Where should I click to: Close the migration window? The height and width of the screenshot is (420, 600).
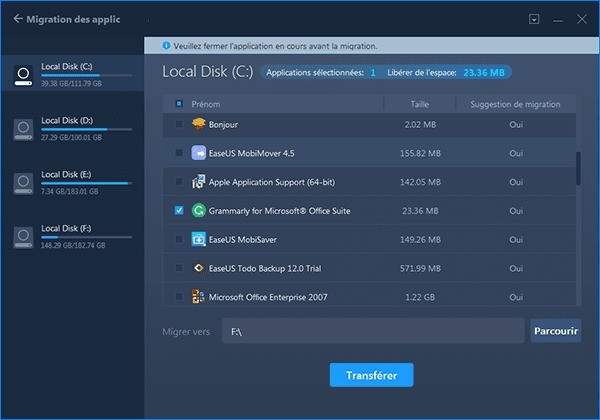(582, 19)
